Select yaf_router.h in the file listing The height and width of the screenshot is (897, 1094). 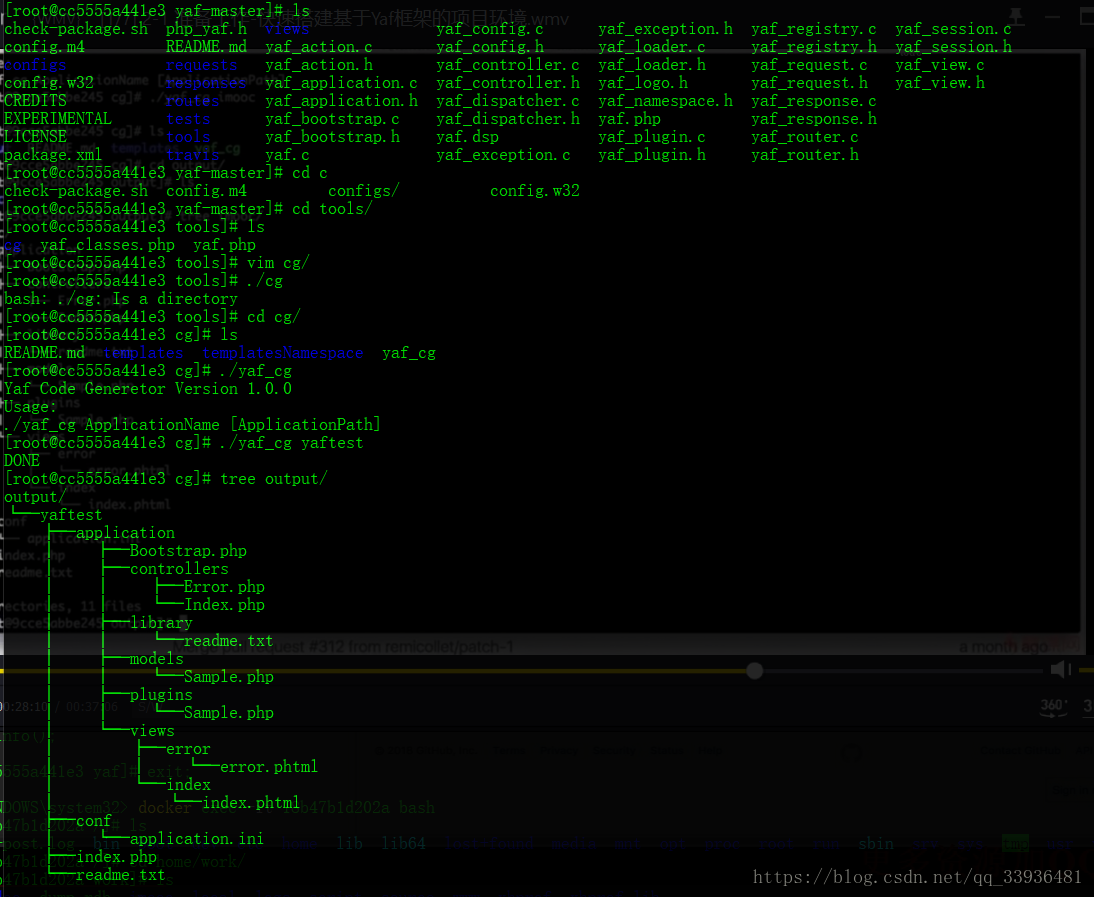point(805,155)
